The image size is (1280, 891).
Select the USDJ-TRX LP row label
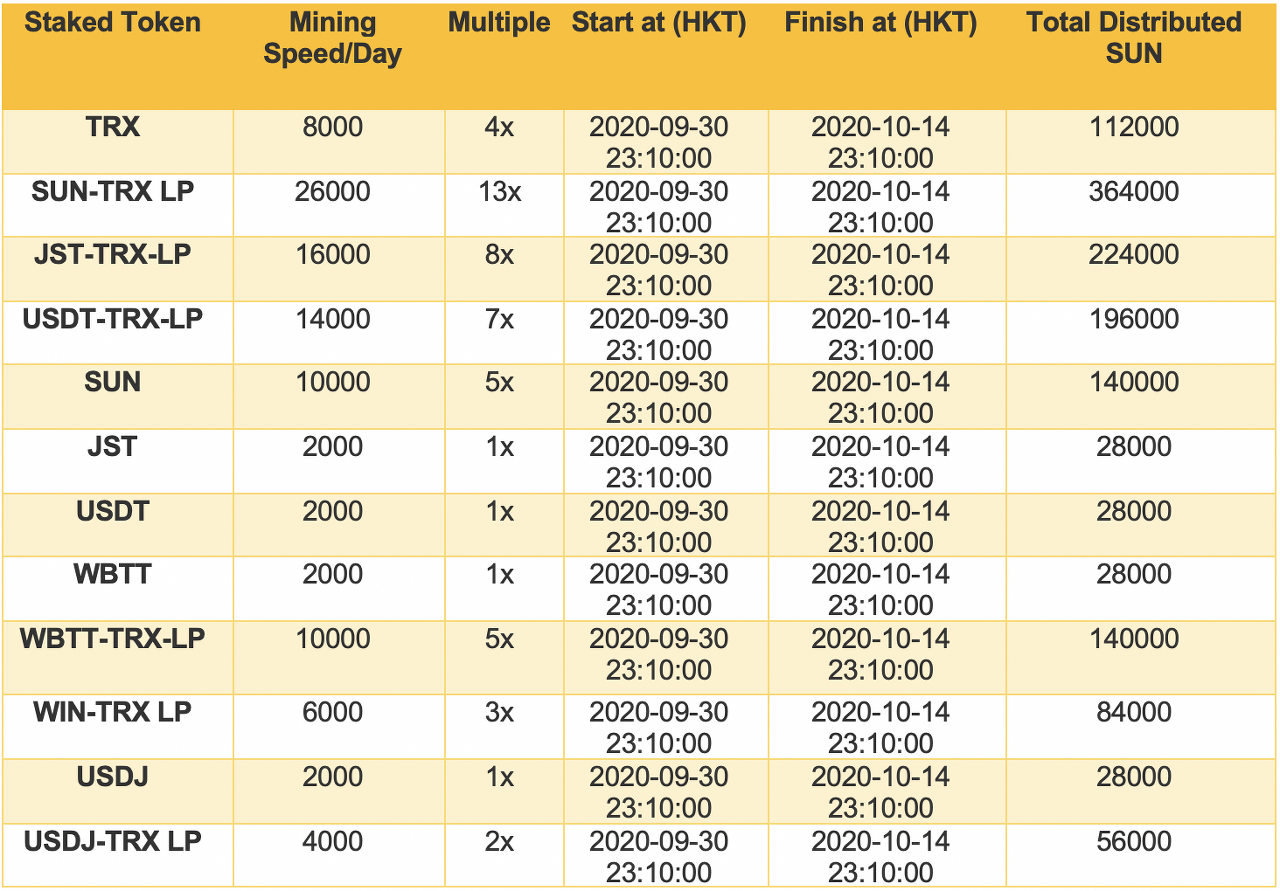(x=113, y=841)
